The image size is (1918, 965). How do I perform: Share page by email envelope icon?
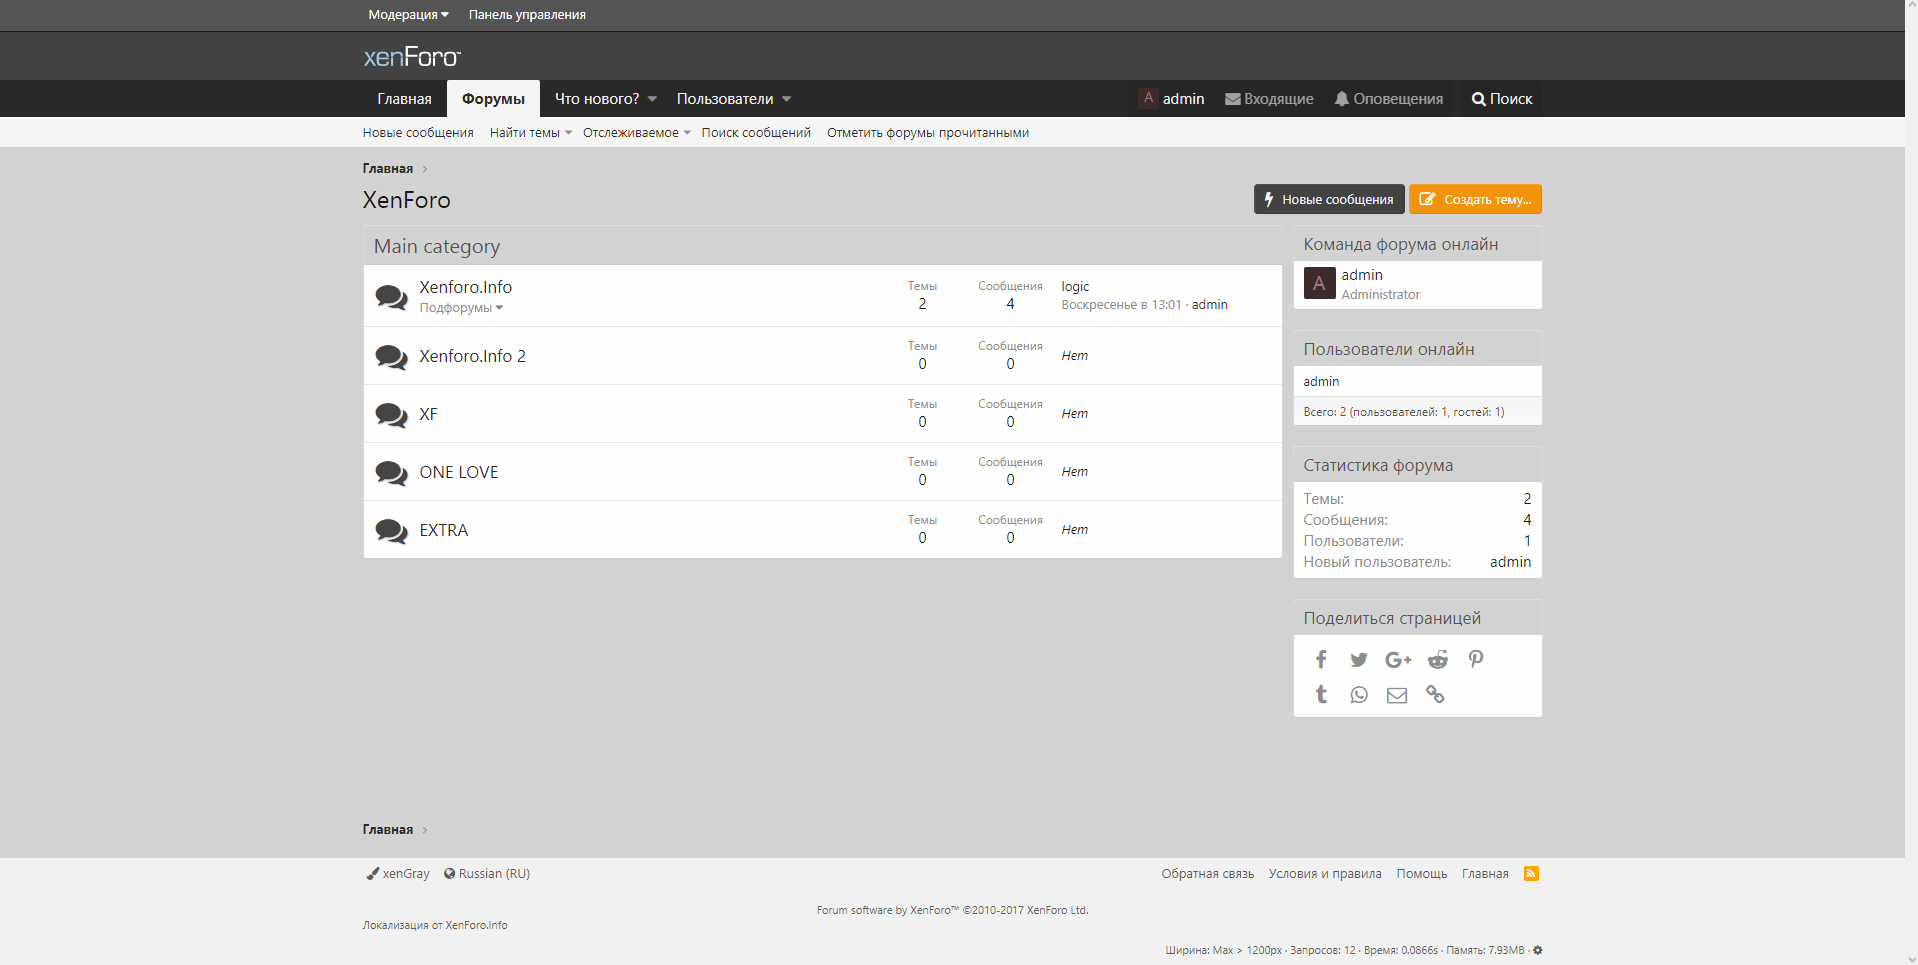coord(1396,695)
